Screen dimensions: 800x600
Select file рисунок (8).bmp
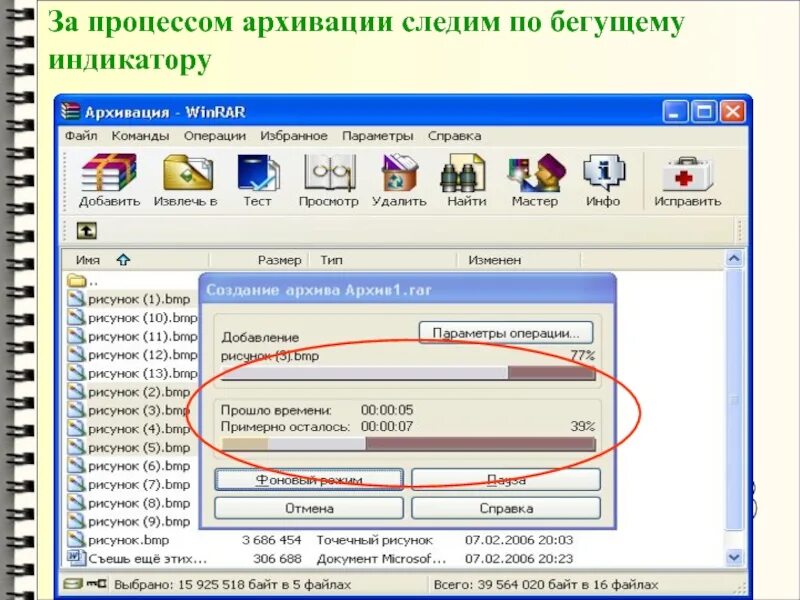coord(139,503)
